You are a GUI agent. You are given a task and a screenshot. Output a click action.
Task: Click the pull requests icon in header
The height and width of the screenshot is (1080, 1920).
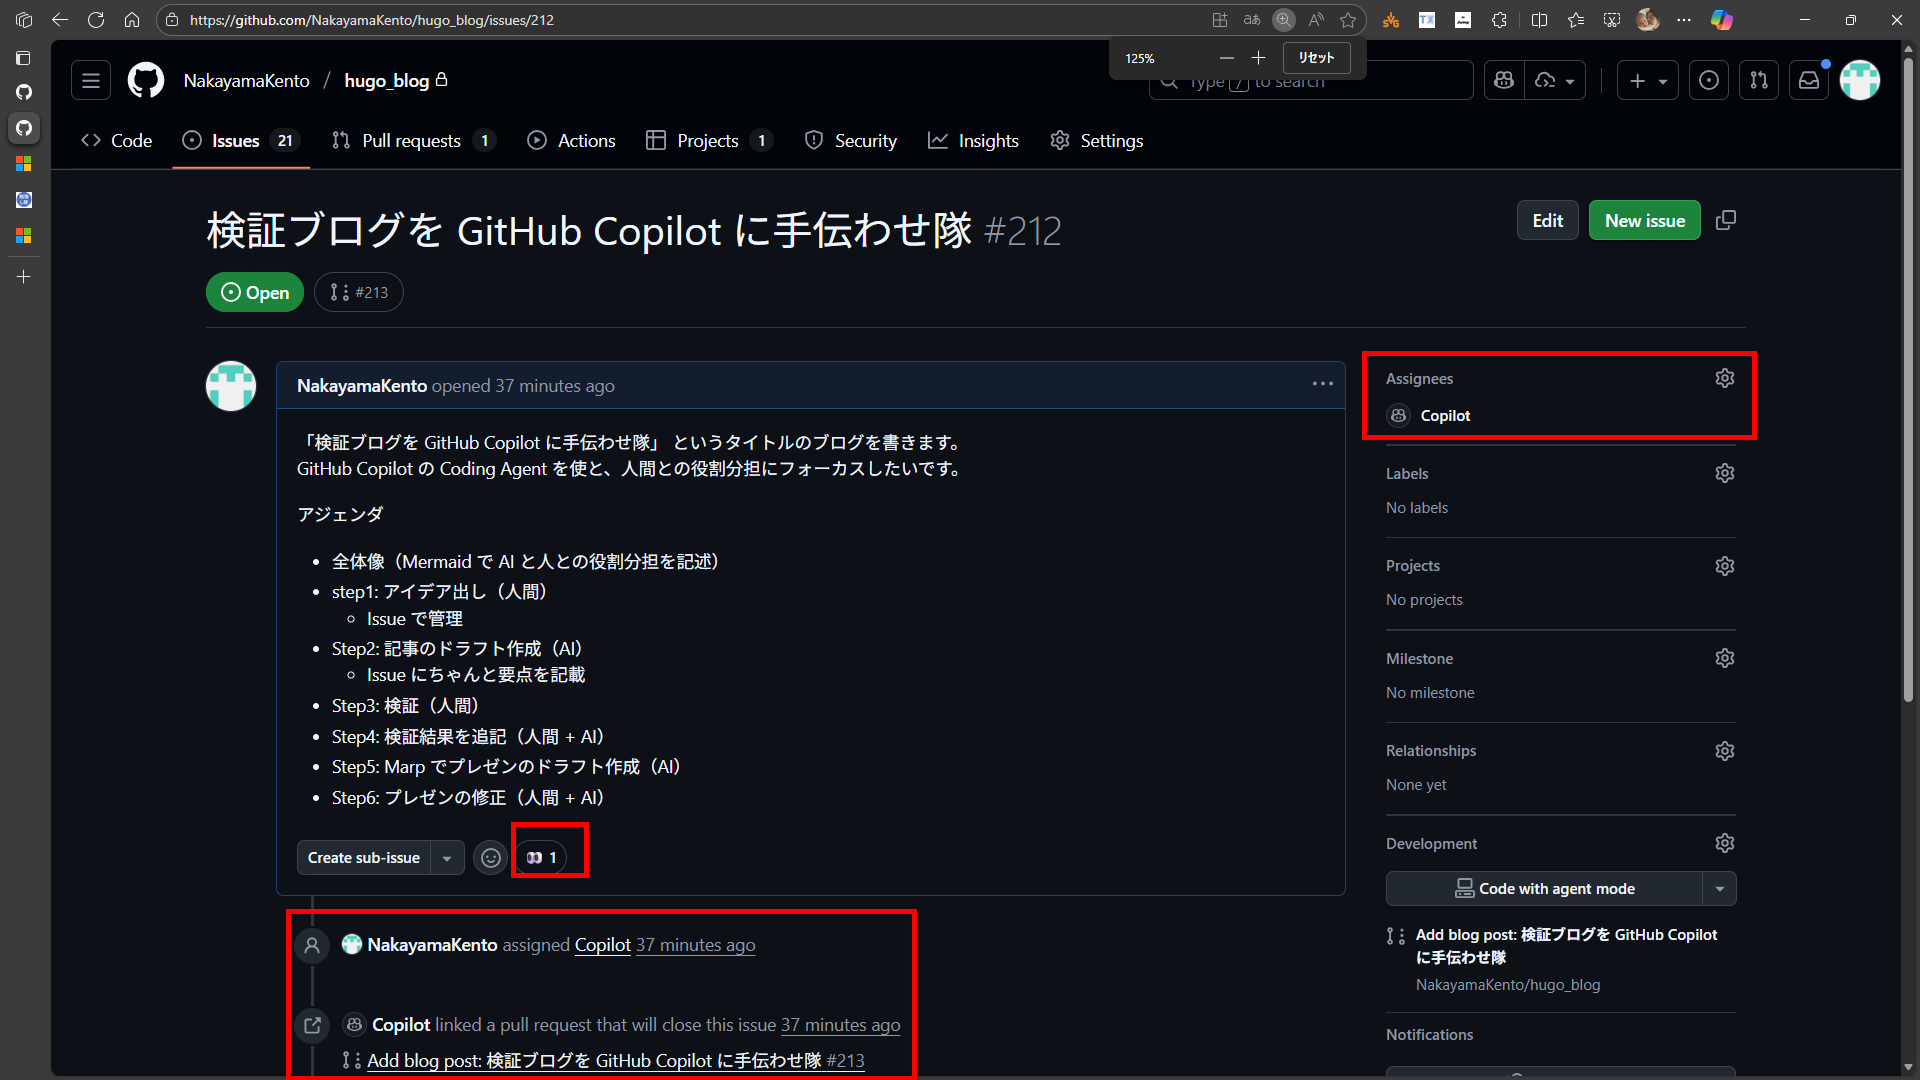tap(1759, 81)
